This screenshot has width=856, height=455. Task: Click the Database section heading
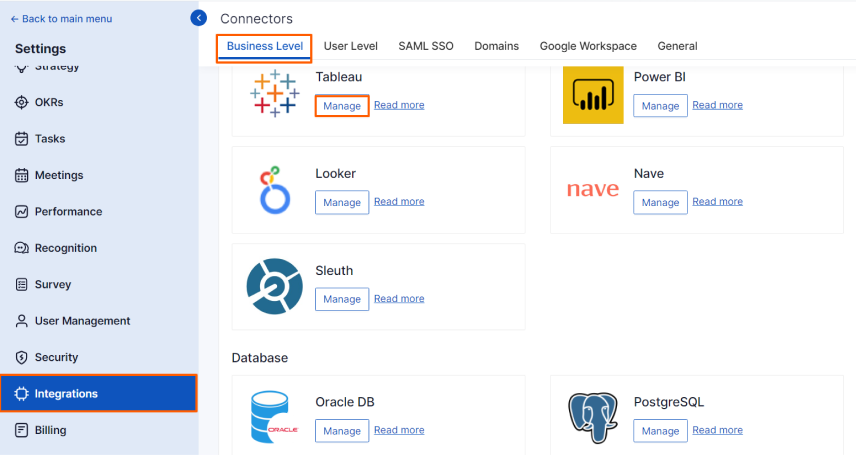pos(260,358)
